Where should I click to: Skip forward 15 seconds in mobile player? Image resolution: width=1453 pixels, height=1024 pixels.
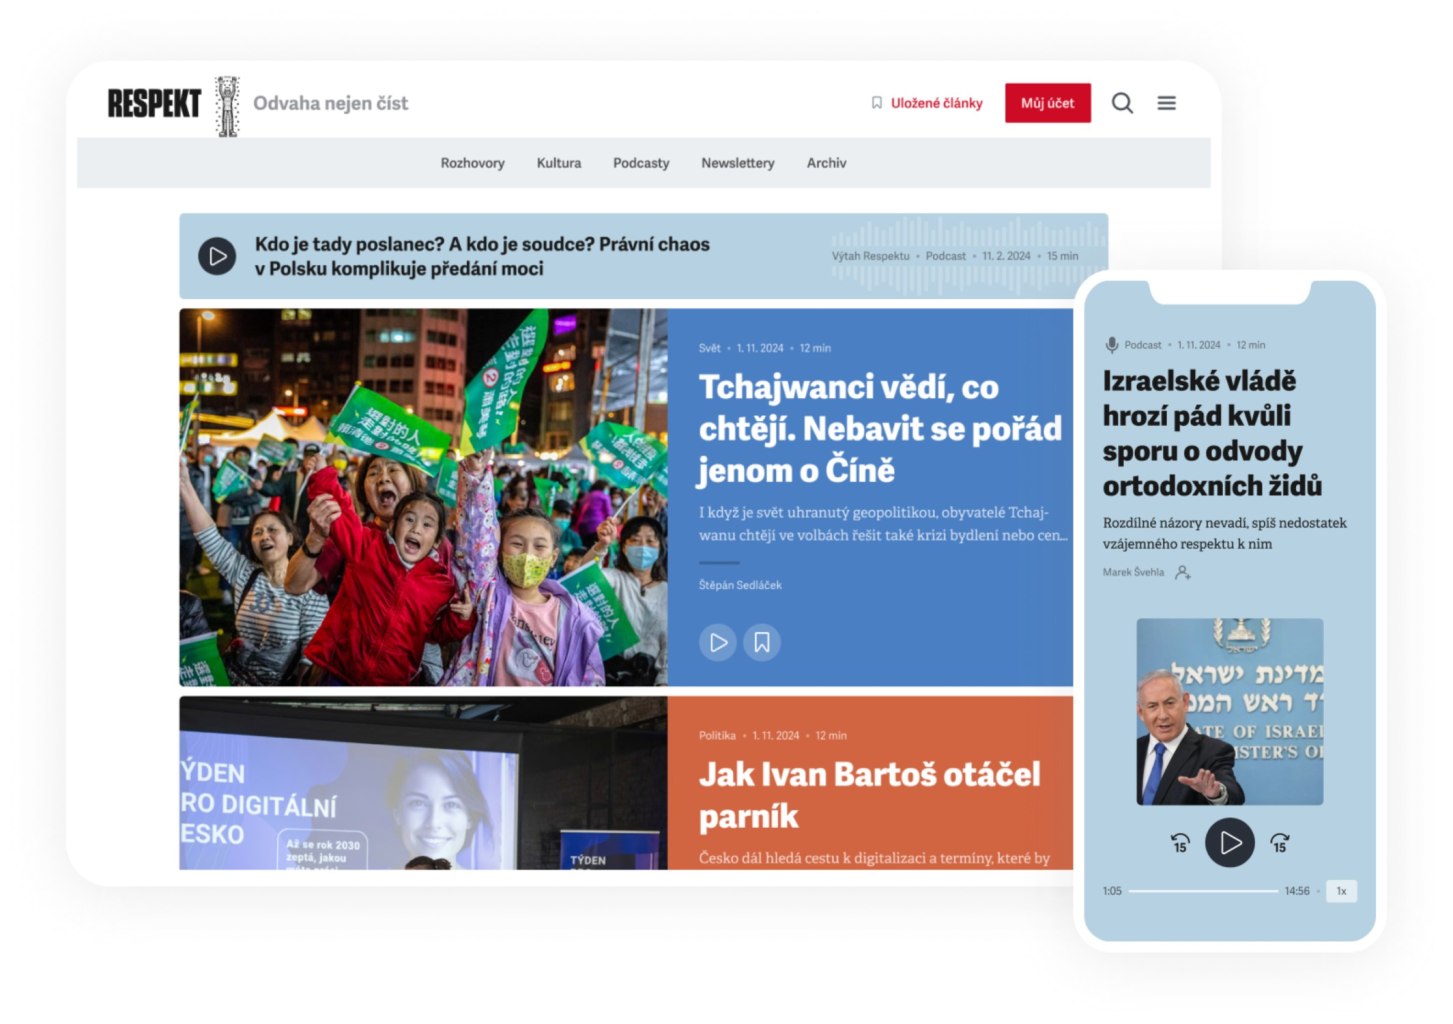(1279, 843)
